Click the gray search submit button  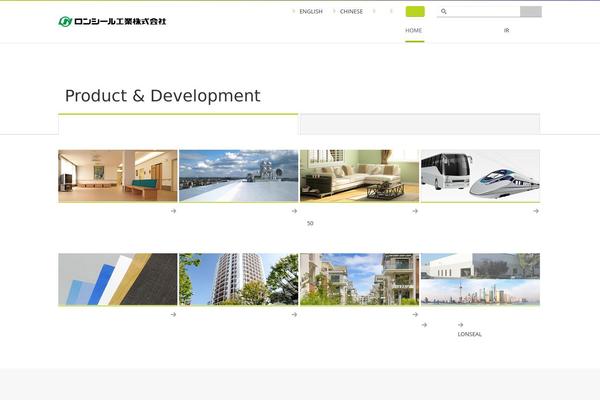point(531,11)
